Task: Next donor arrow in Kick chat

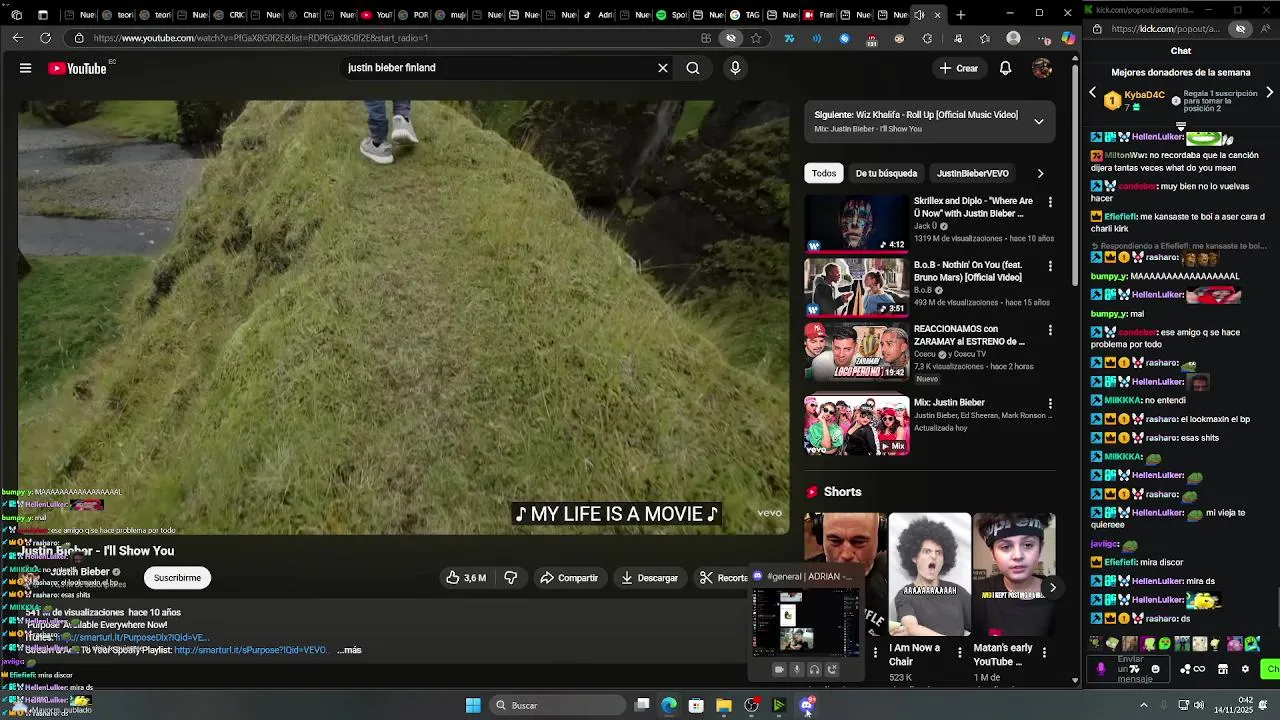Action: pos(1269,93)
